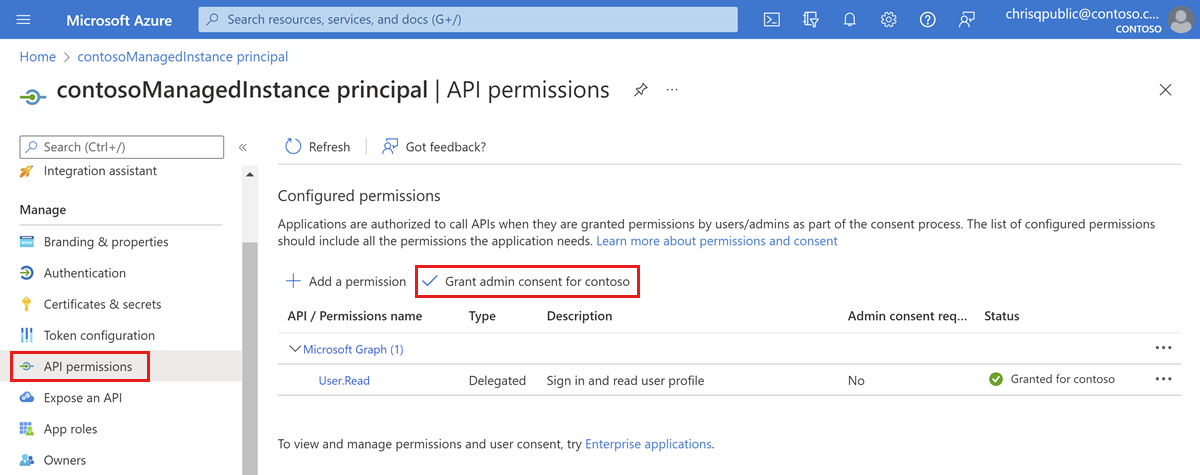Viewport: 1200px width, 475px height.
Task: Open the Enterprise applications link
Action: coord(648,444)
